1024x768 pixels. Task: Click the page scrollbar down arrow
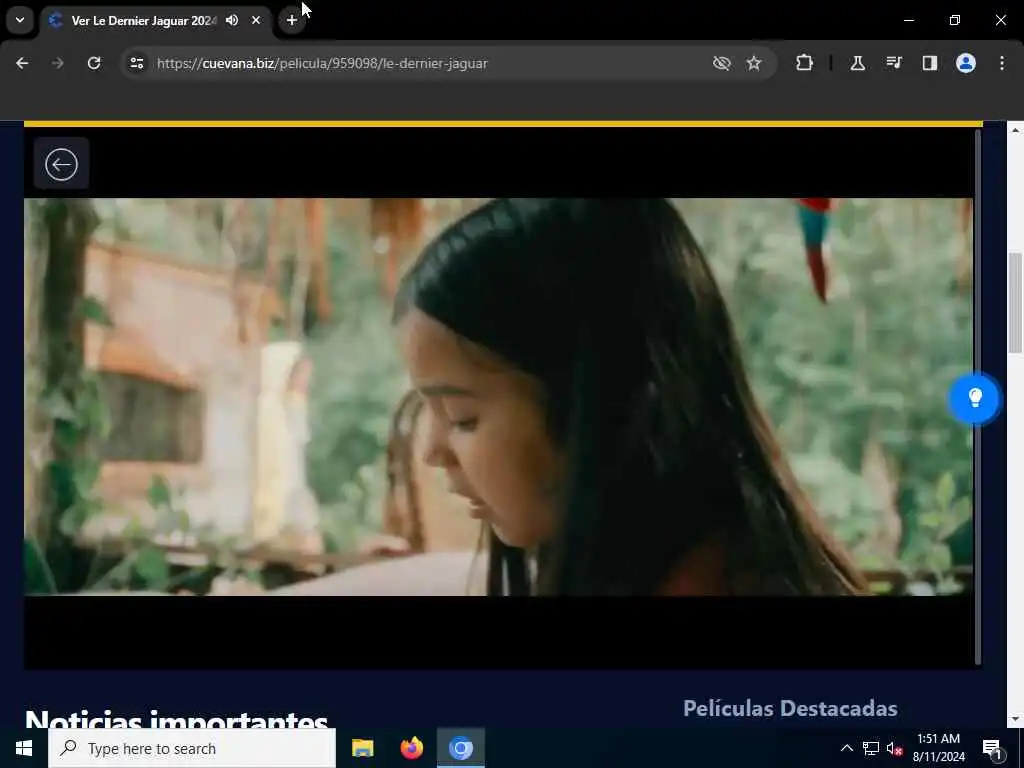point(1016,719)
